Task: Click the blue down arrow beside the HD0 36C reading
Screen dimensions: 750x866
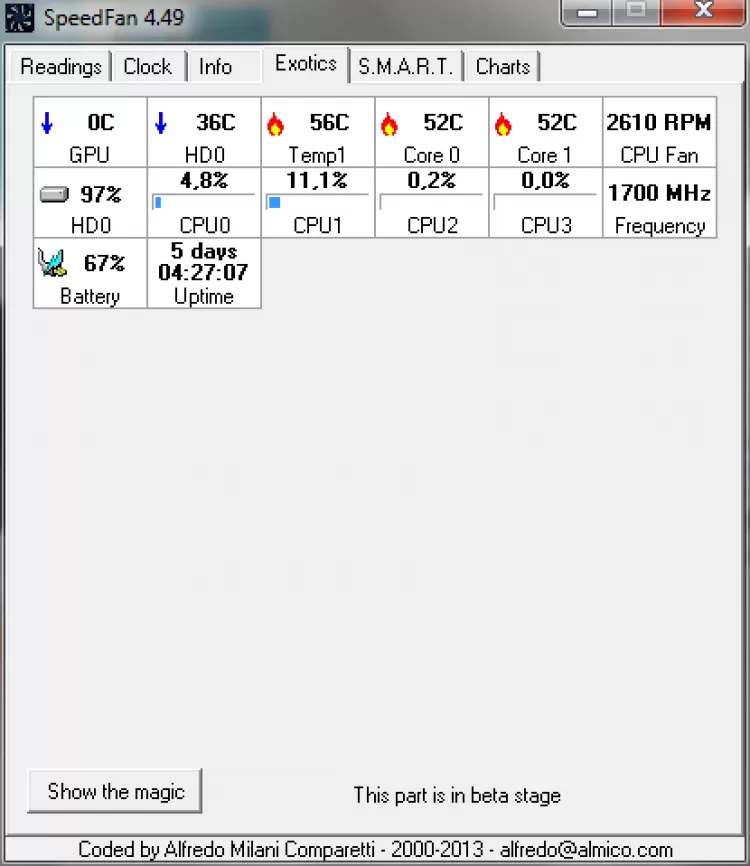Action: pos(161,123)
